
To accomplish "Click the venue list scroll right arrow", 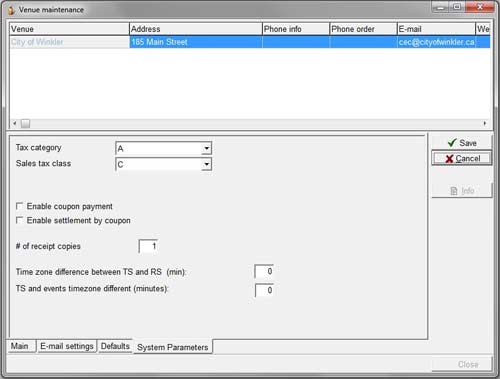I will click(x=485, y=123).
